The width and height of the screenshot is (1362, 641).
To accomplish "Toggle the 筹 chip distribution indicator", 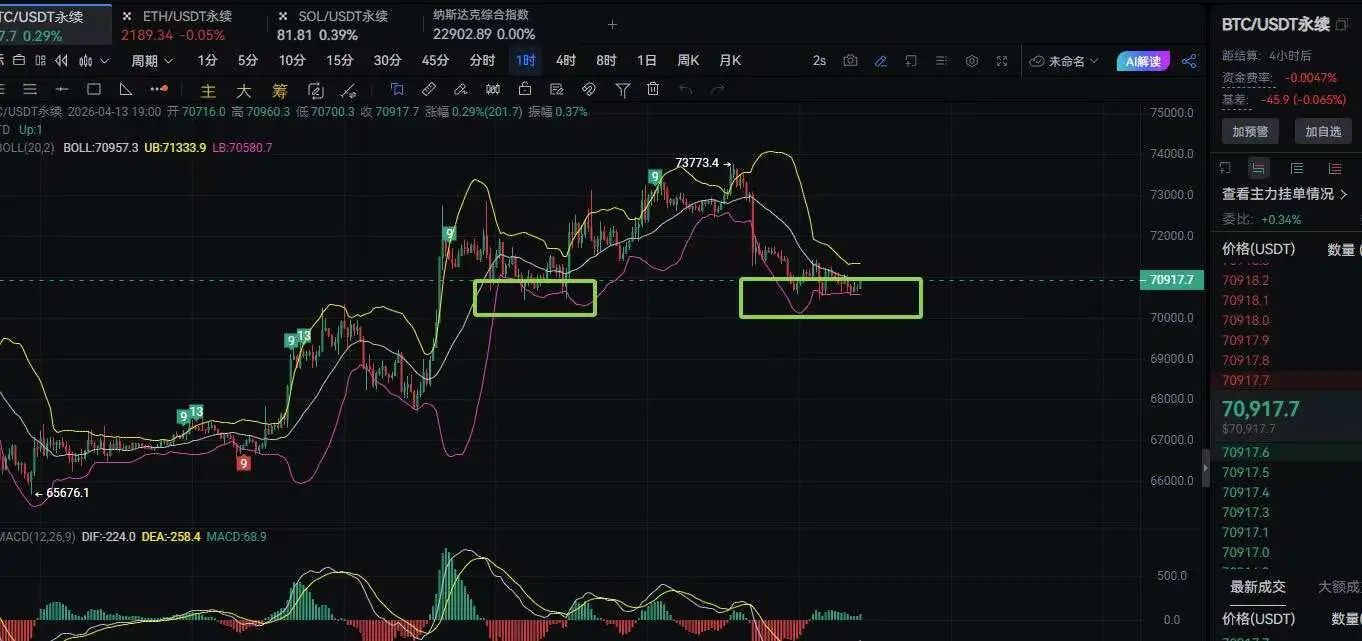I will click(280, 90).
